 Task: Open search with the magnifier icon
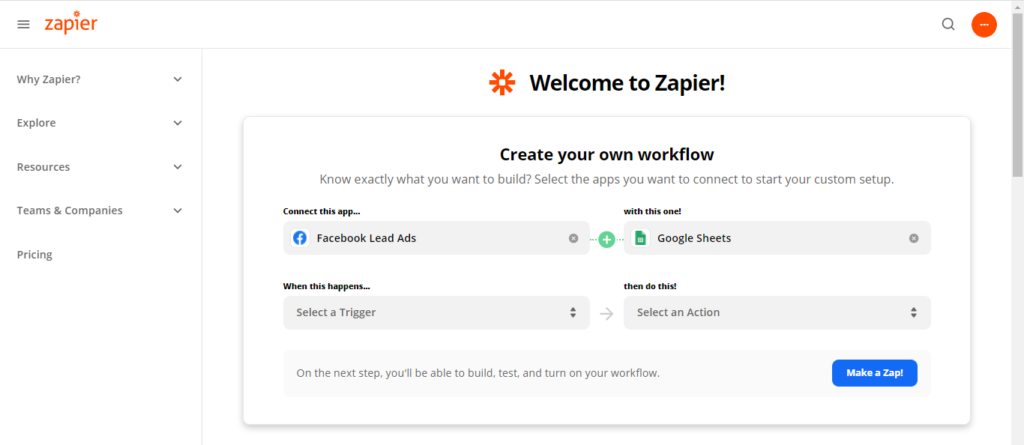point(948,24)
